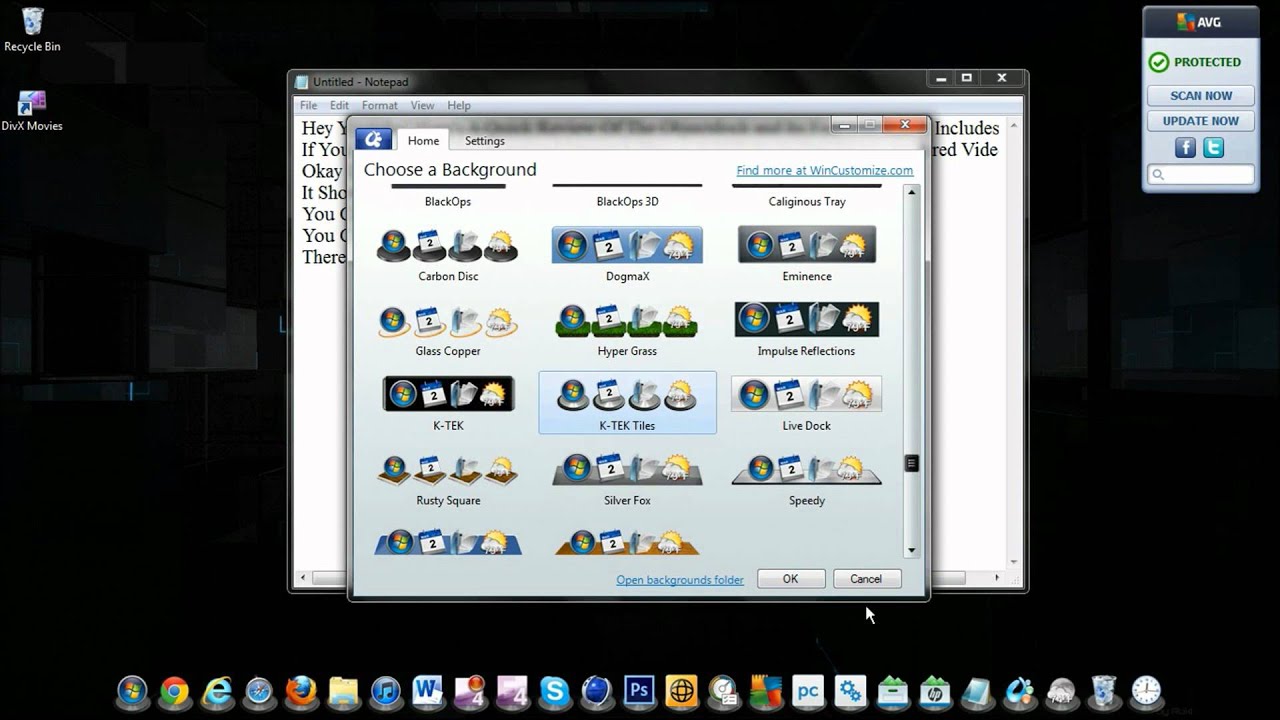Open the DivX Movies desktop shortcut
This screenshot has width=1280, height=720.
[x=32, y=110]
